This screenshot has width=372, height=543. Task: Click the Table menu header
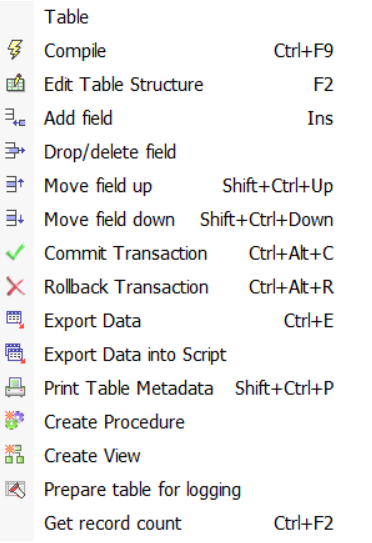[67, 17]
